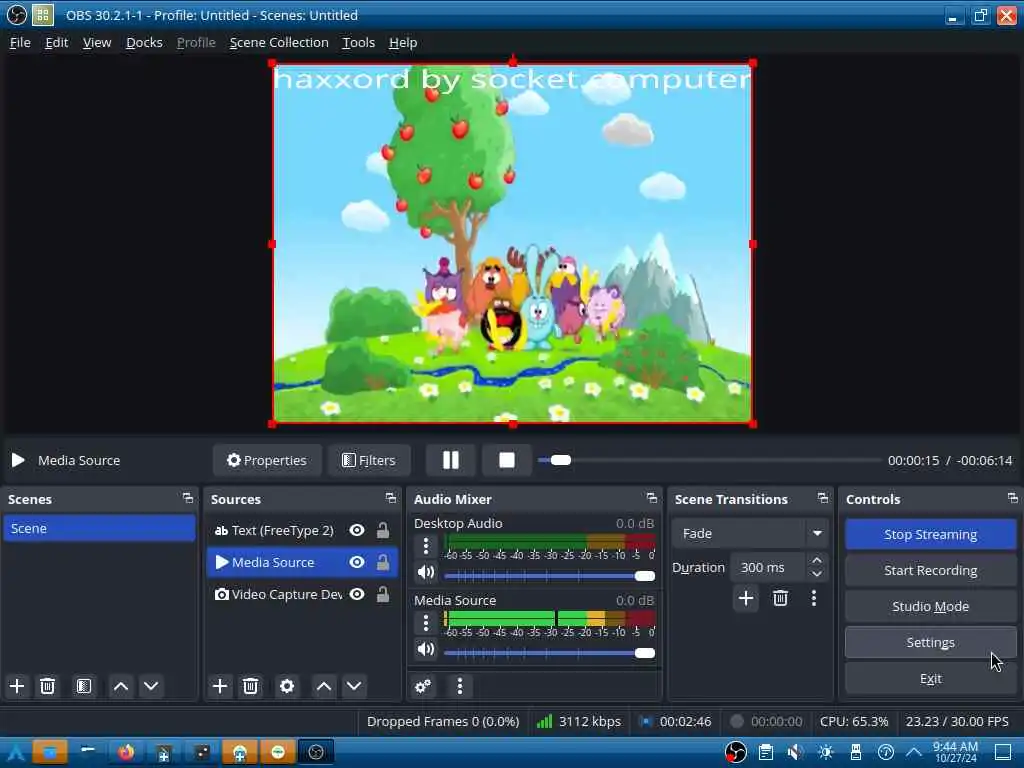The image size is (1024, 768).
Task: Open source properties gear in Sources panel
Action: click(287, 686)
